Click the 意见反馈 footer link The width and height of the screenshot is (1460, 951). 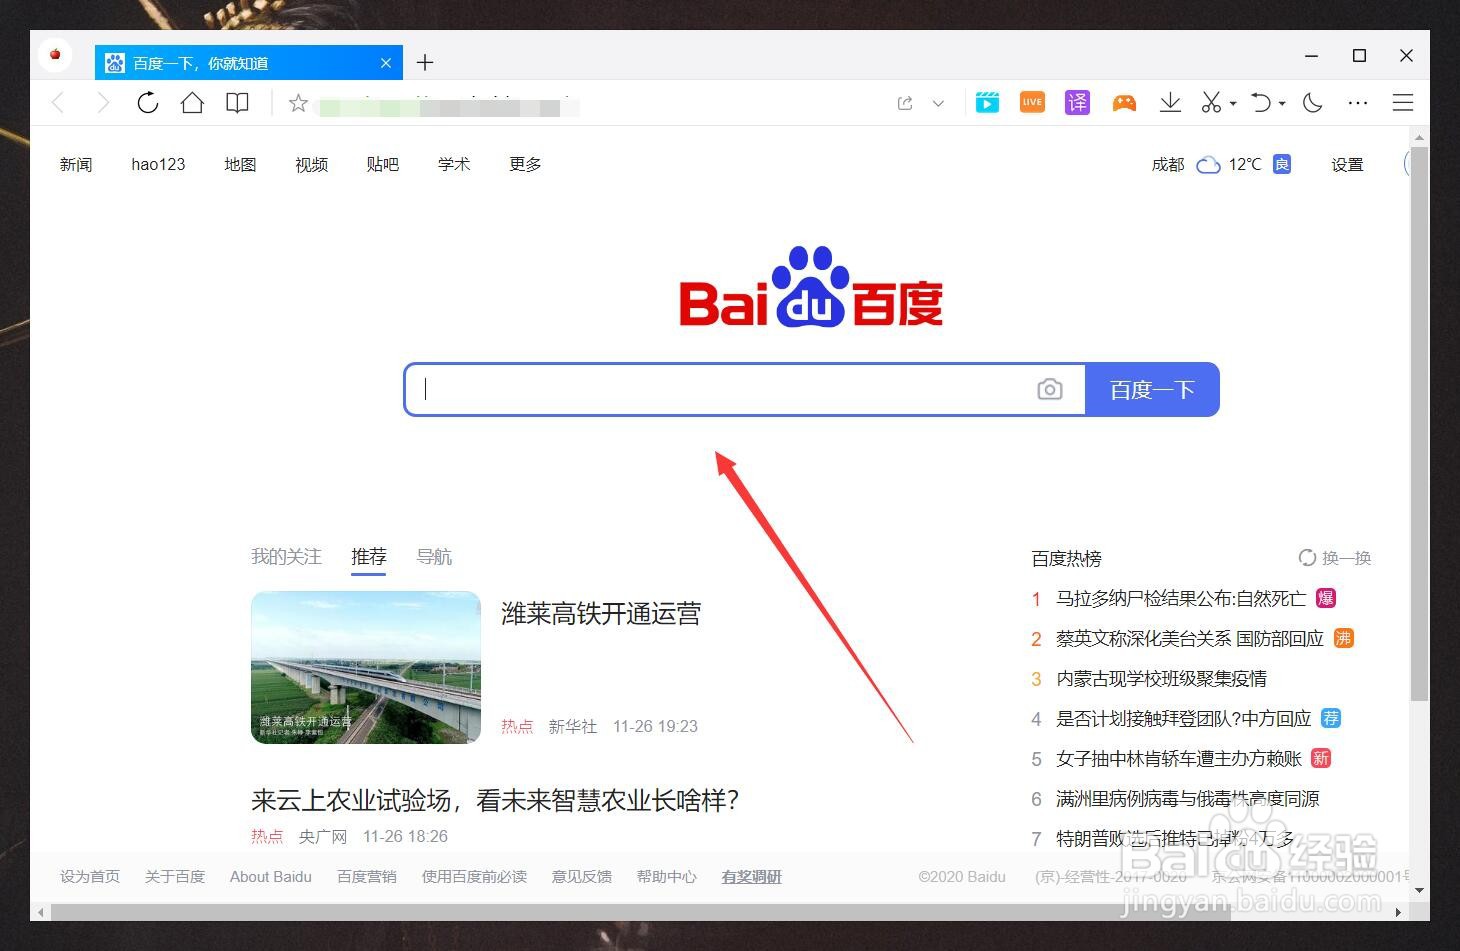click(x=582, y=876)
